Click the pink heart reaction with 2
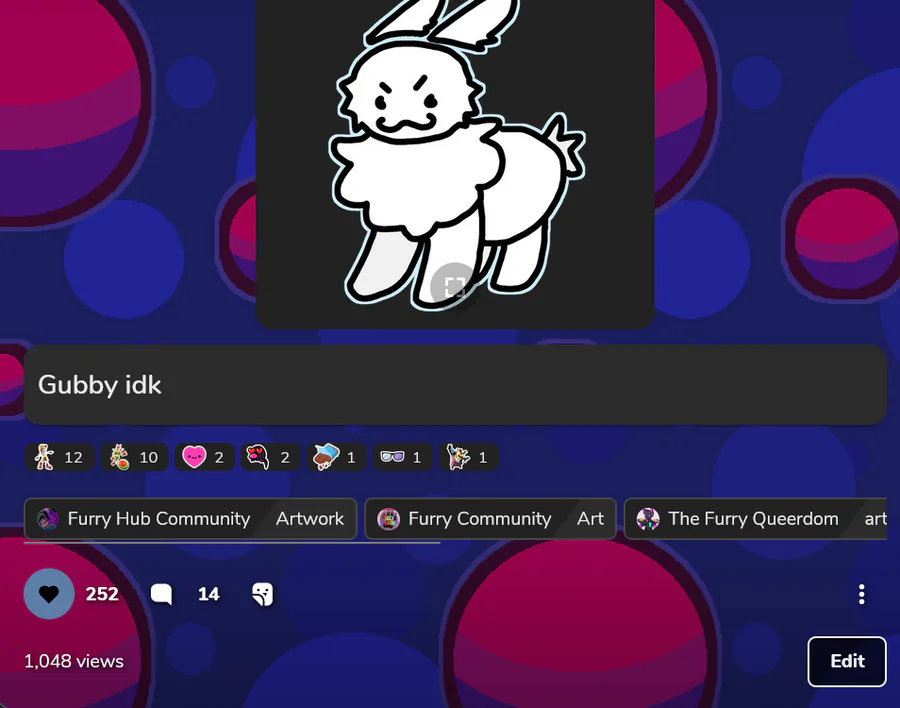Image resolution: width=900 pixels, height=708 pixels. pos(204,457)
